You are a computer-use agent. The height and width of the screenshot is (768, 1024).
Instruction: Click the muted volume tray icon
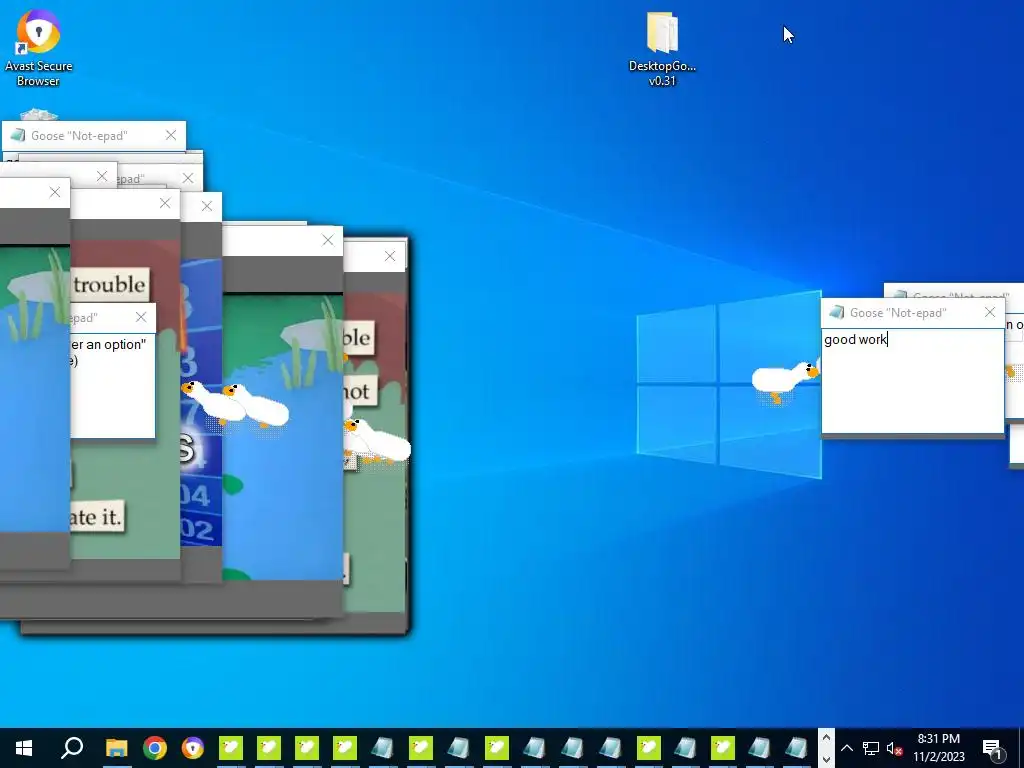(x=894, y=748)
